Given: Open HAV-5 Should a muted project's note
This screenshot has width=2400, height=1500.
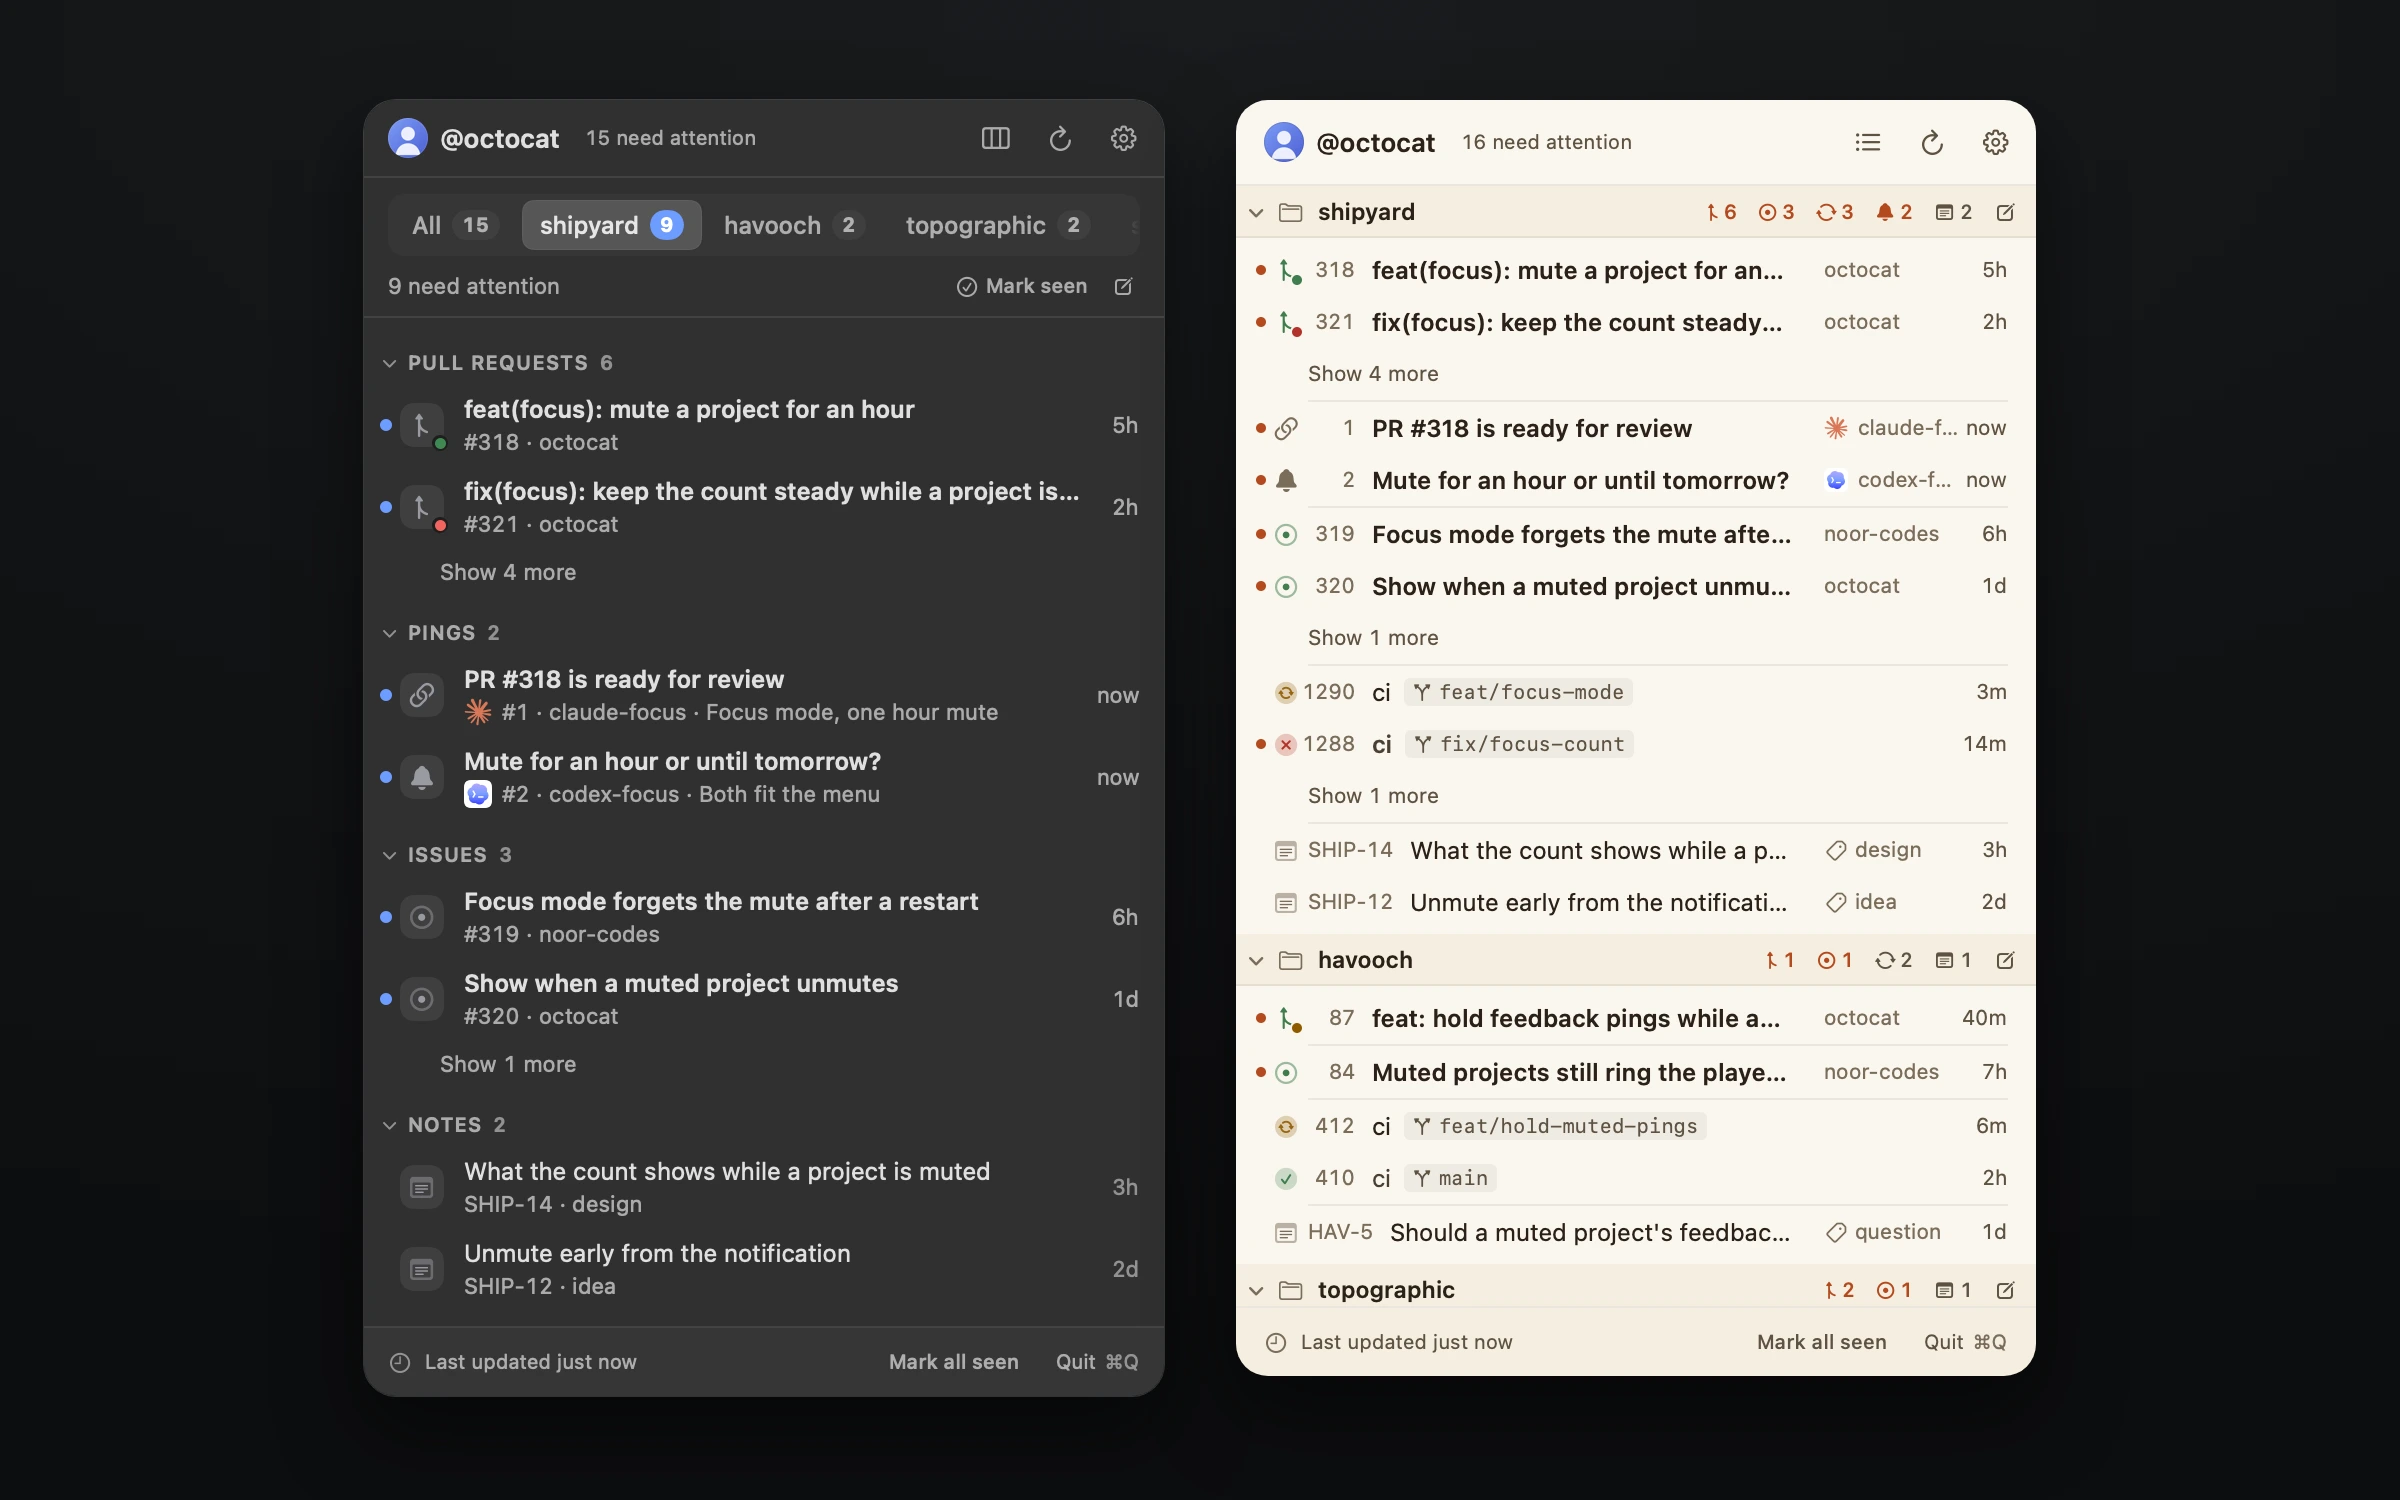Looking at the screenshot, I should (x=1635, y=1232).
